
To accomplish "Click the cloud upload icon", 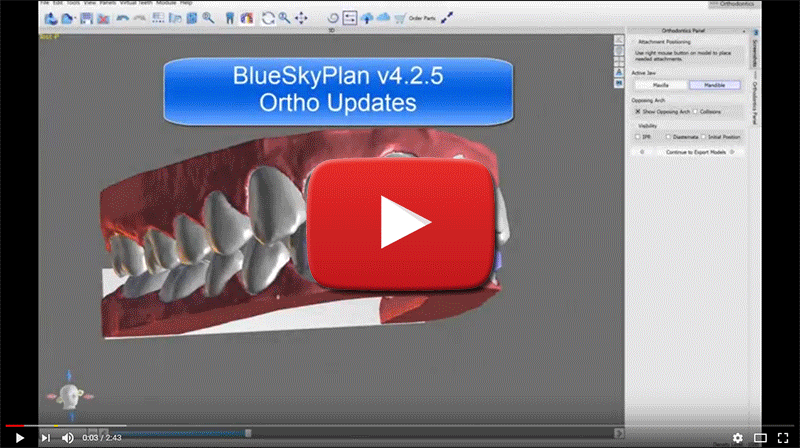I will coord(367,18).
